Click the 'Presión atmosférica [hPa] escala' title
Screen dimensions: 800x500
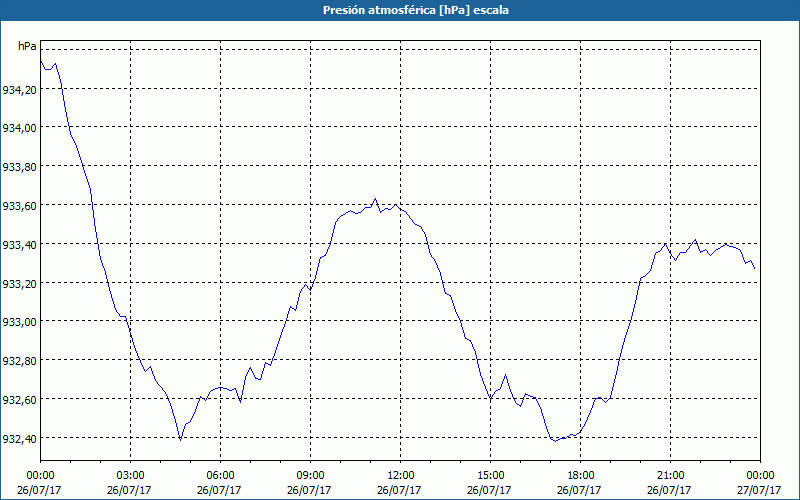(x=416, y=10)
